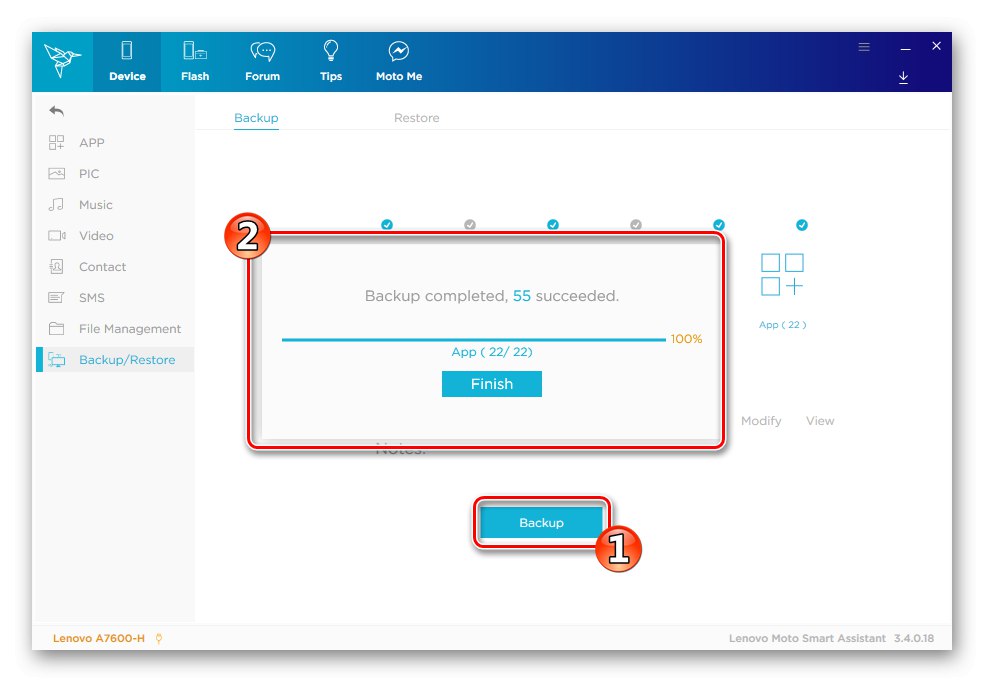This screenshot has height=682, width=984.
Task: Toggle the second gray category checkmark
Action: [x=636, y=225]
